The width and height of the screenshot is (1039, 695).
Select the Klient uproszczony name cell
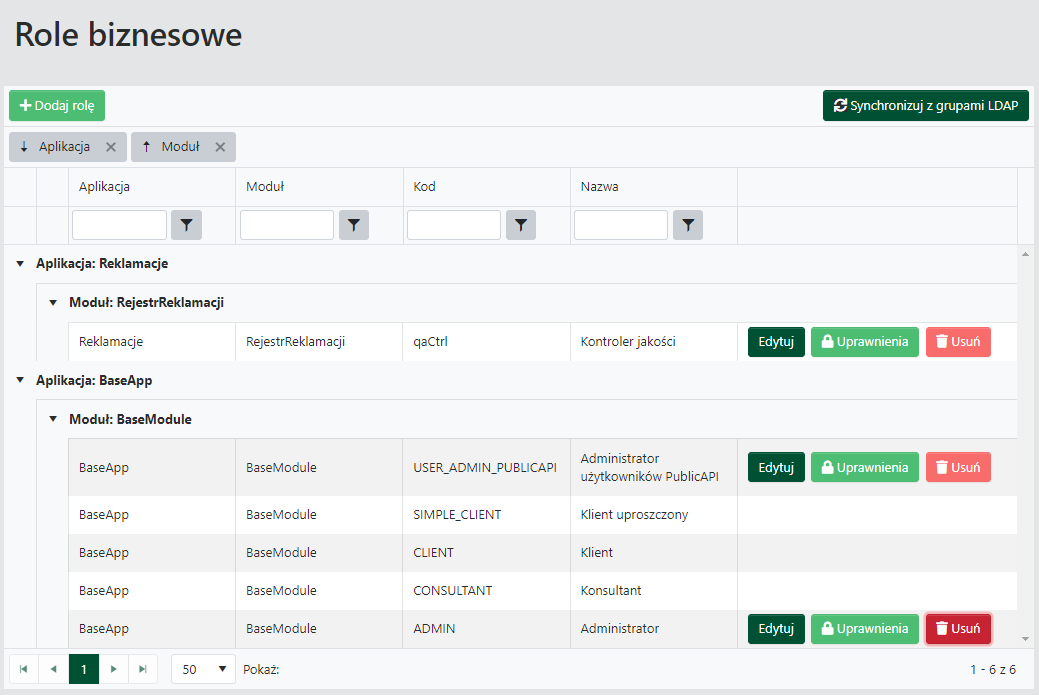tap(654, 515)
